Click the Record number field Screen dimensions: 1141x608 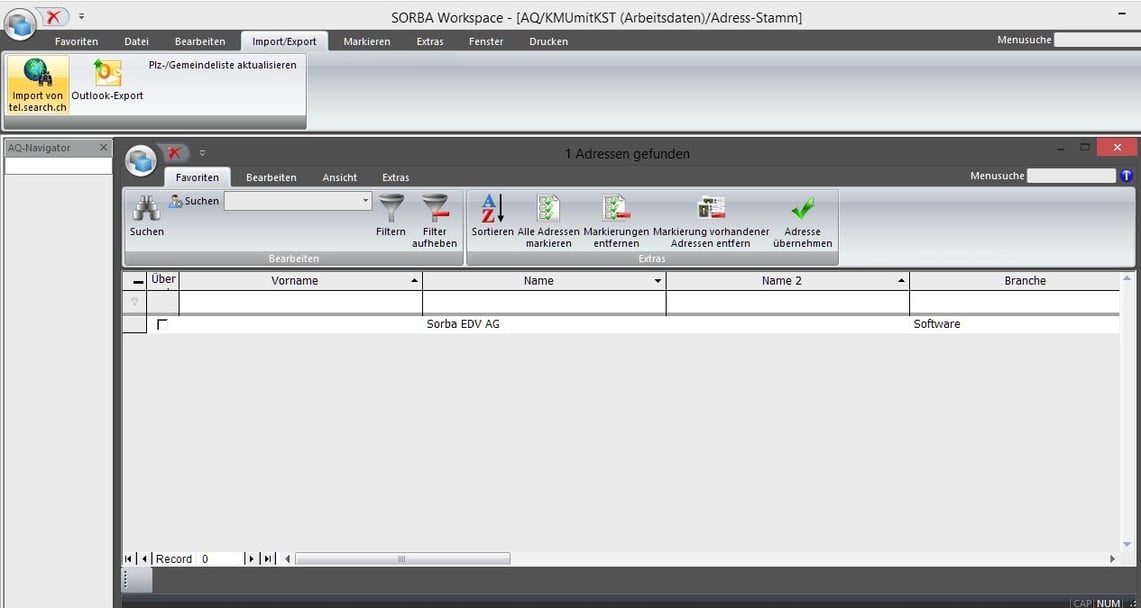(220, 559)
